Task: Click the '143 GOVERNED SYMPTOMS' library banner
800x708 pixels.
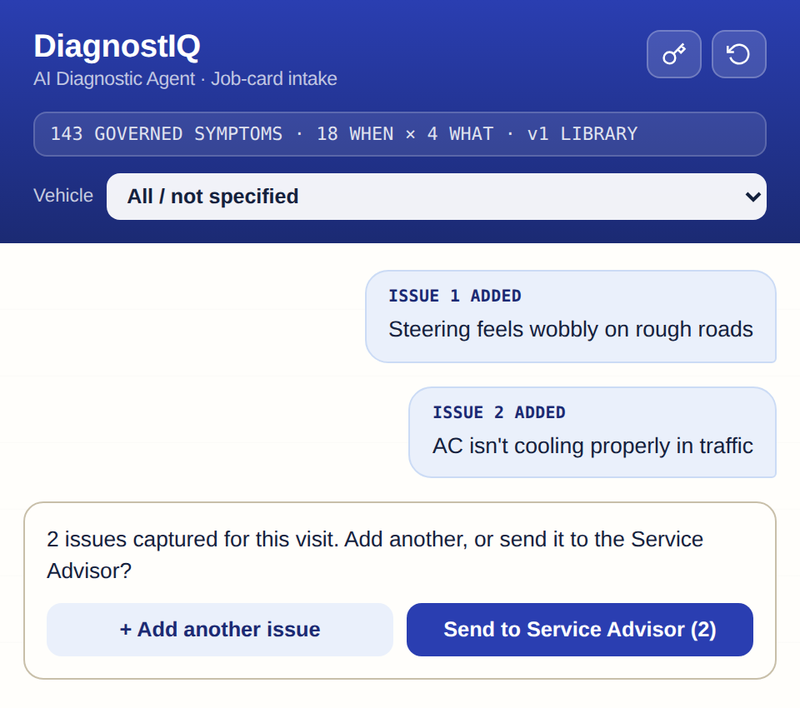Action: pyautogui.click(x=399, y=134)
